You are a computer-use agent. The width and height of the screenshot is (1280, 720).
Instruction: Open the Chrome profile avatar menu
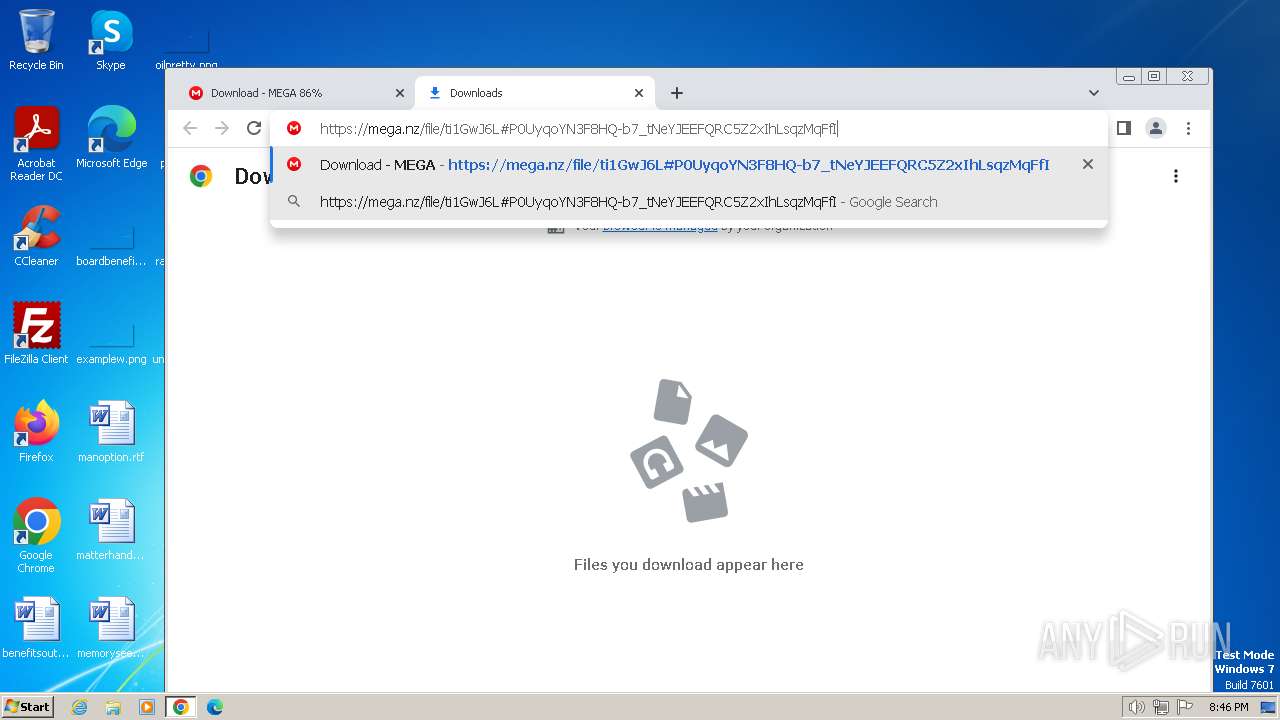point(1156,128)
